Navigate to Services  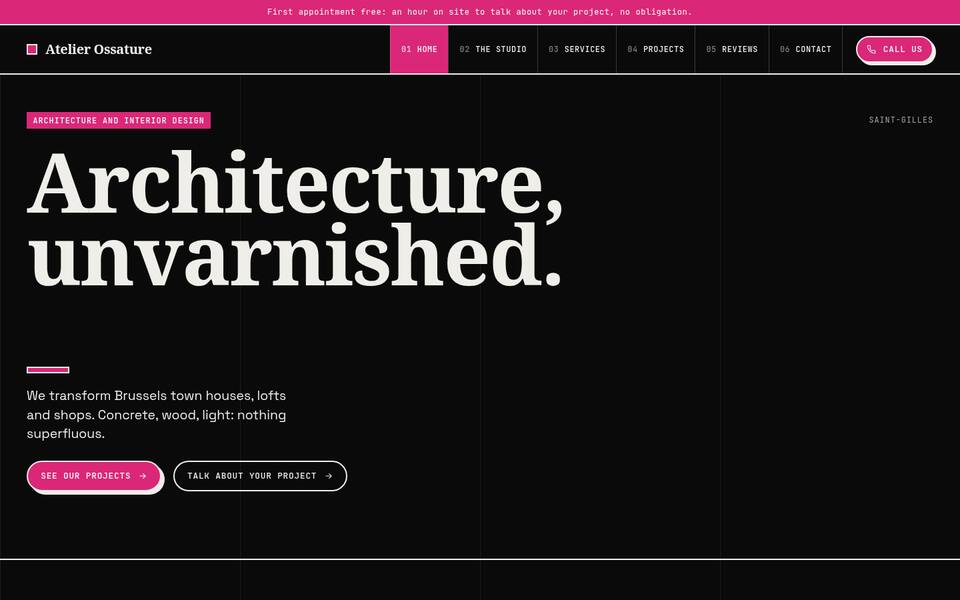pyautogui.click(x=577, y=49)
